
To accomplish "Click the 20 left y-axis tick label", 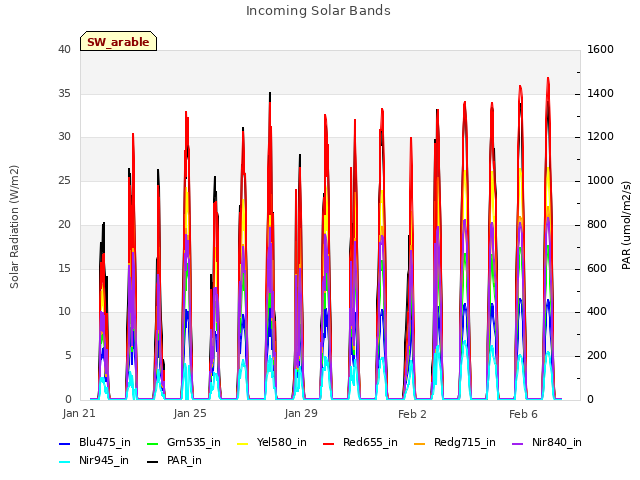I will tap(64, 224).
